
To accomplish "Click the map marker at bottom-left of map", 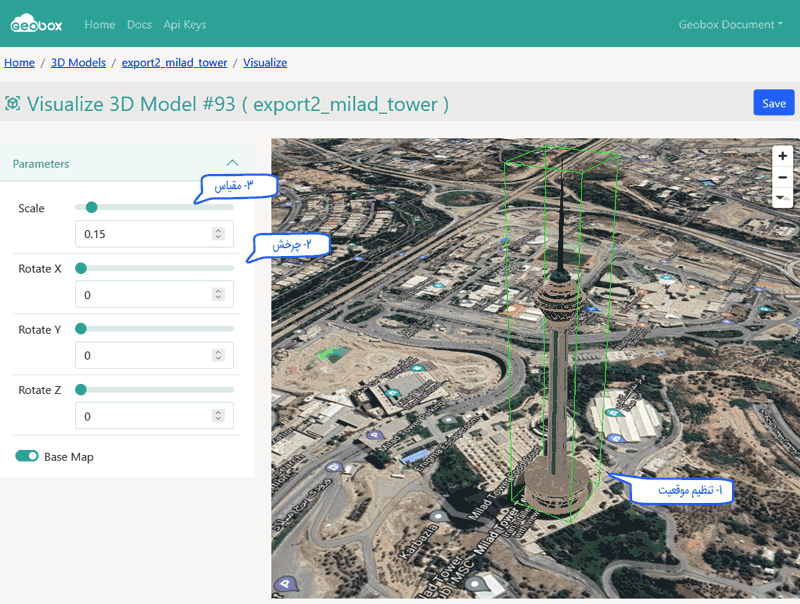I will click(x=286, y=582).
